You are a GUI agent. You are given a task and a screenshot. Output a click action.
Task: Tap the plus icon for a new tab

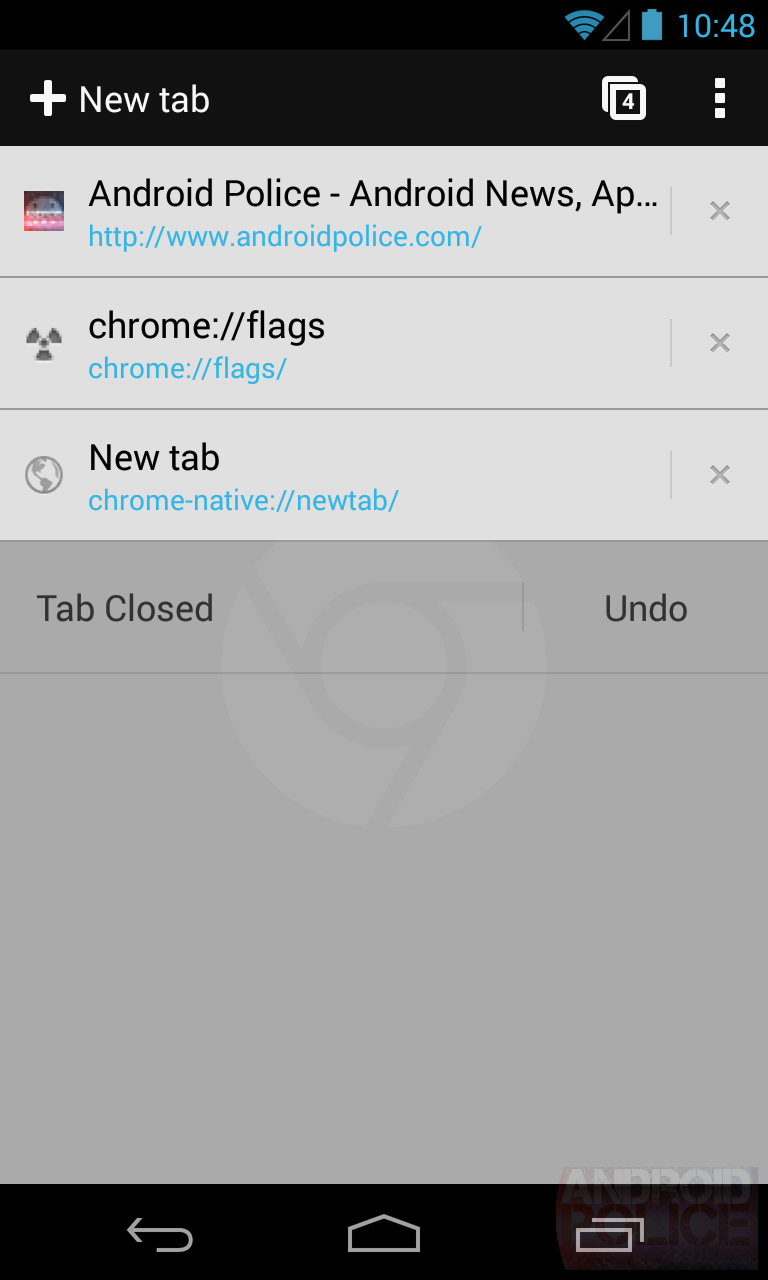pos(47,99)
